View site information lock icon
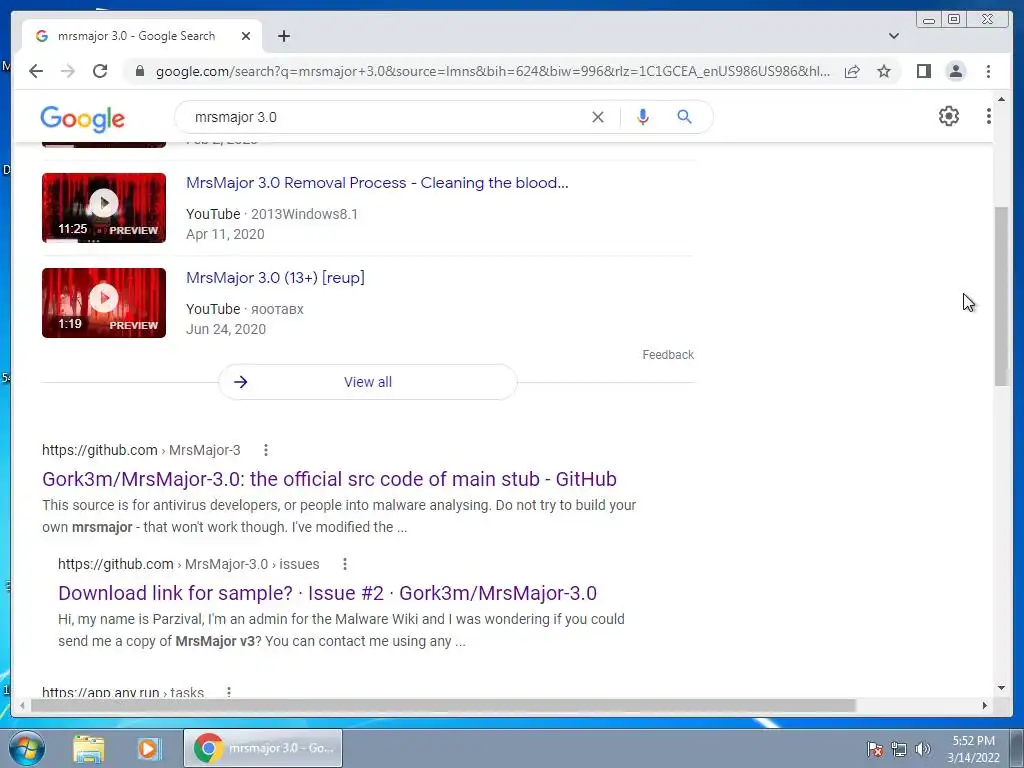1024x768 pixels. (x=140, y=71)
